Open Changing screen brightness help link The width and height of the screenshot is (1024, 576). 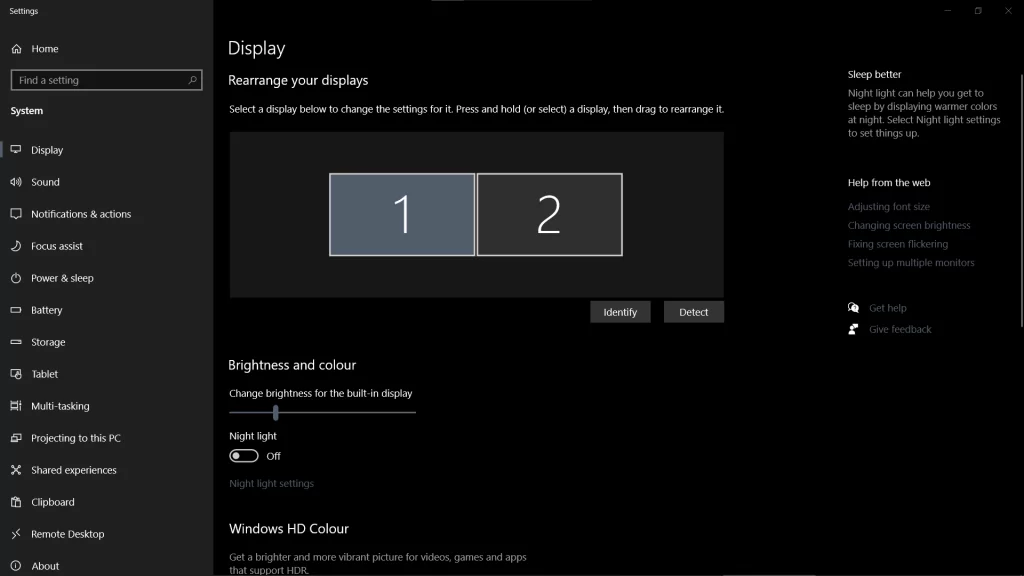(x=909, y=225)
